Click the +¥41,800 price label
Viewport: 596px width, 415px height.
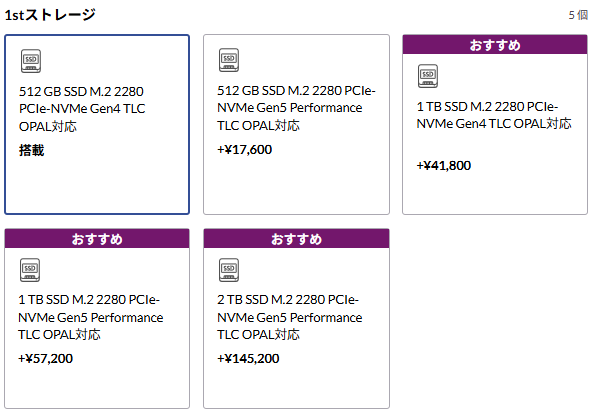[x=444, y=166]
